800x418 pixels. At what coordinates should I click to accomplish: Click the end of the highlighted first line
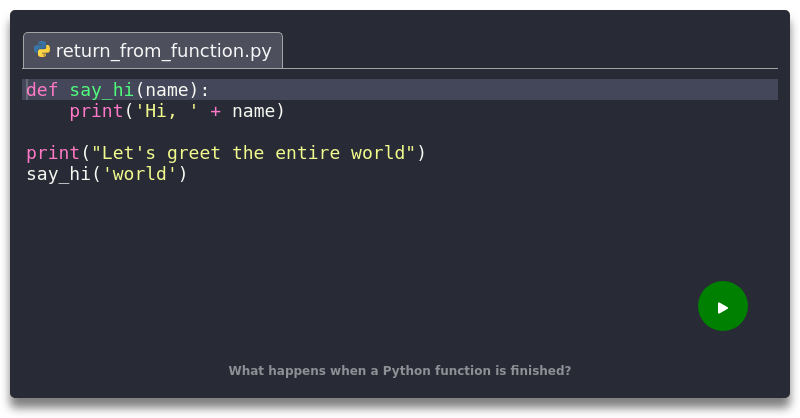click(600, 90)
